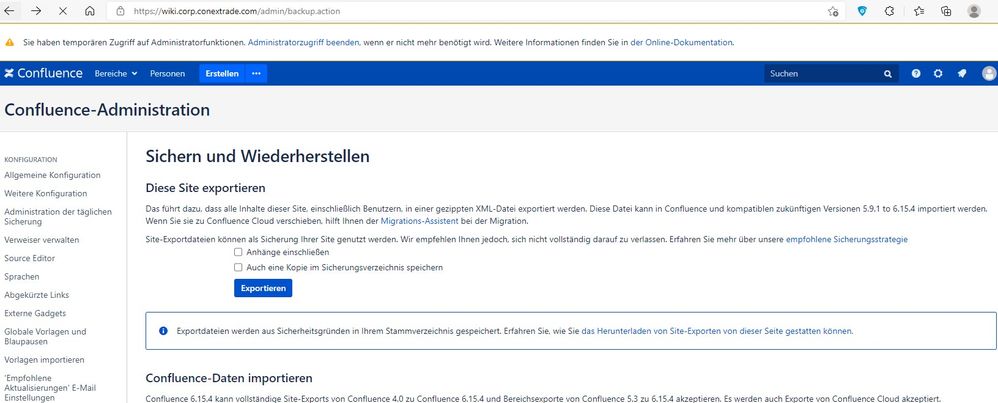998x403 pixels.
Task: Open 'Weitere Konfiguration' in sidebar
Action: tap(46, 194)
